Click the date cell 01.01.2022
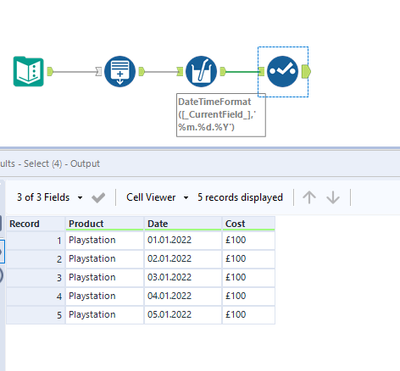The height and width of the screenshot is (371, 400). (183, 240)
